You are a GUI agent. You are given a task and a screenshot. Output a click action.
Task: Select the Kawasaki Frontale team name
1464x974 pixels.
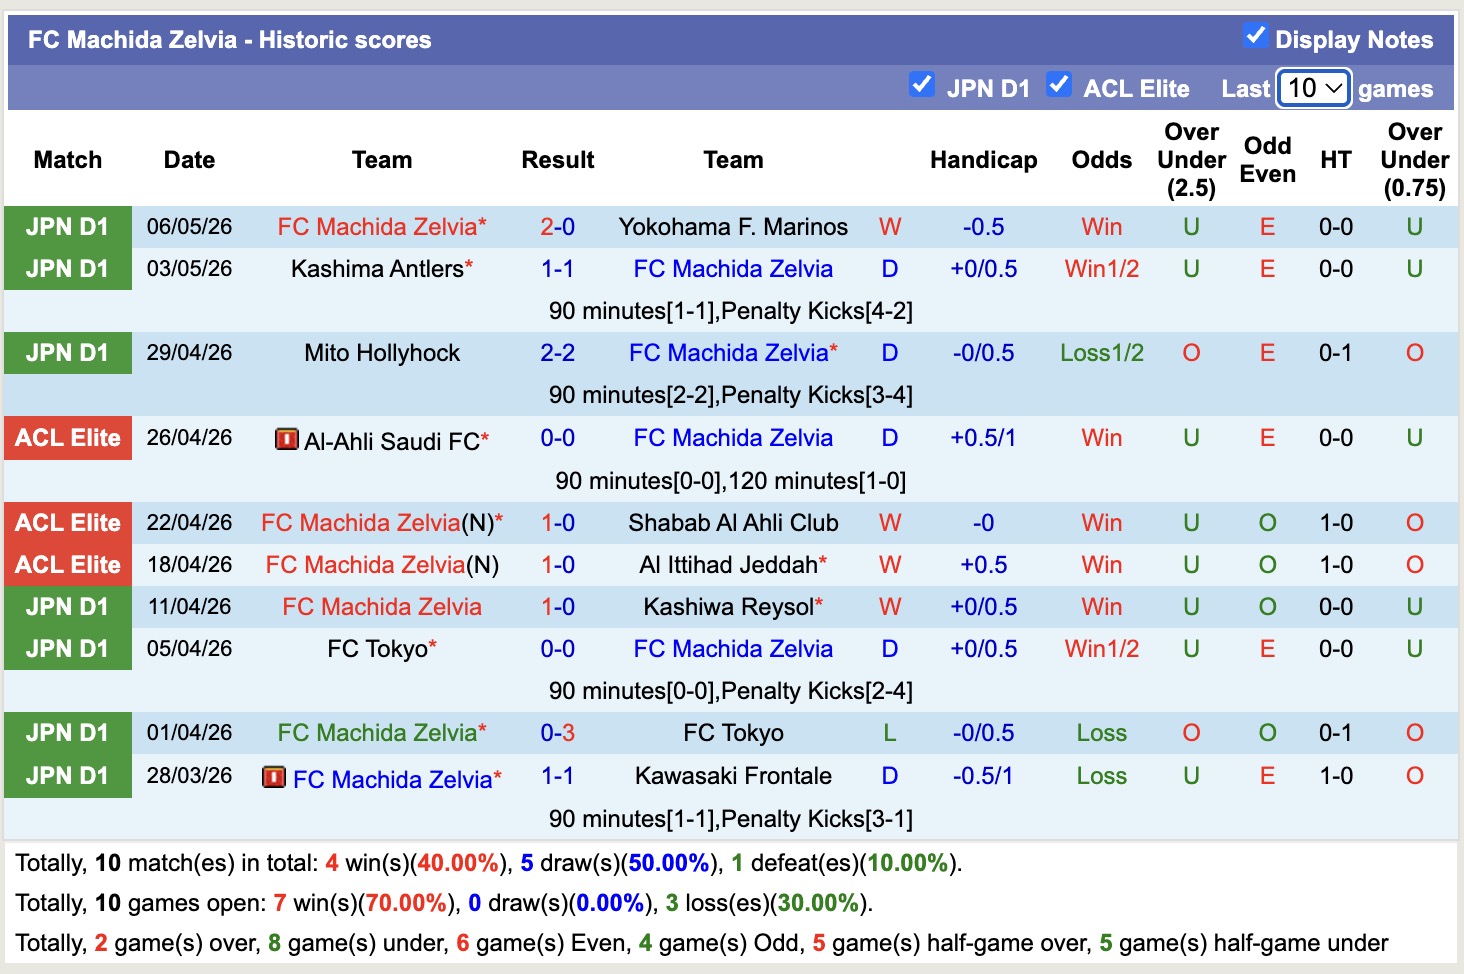(733, 776)
